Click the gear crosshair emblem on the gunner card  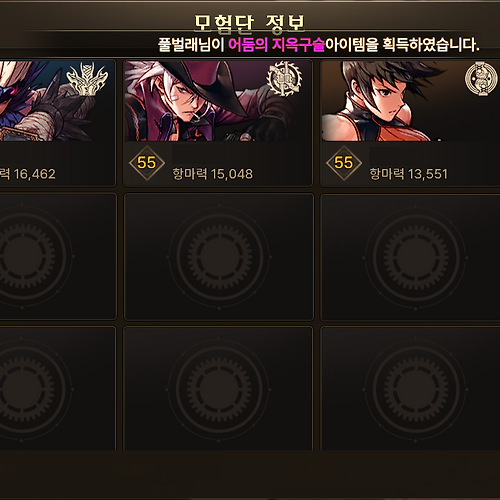coord(284,79)
